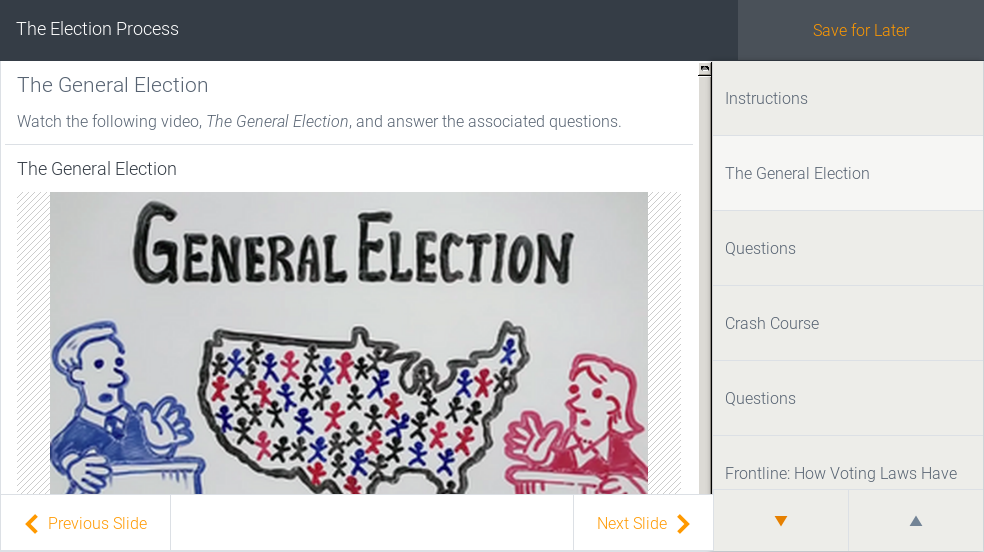The height and width of the screenshot is (552, 984).
Task: Click the large The General Election slide heading
Action: 113,85
